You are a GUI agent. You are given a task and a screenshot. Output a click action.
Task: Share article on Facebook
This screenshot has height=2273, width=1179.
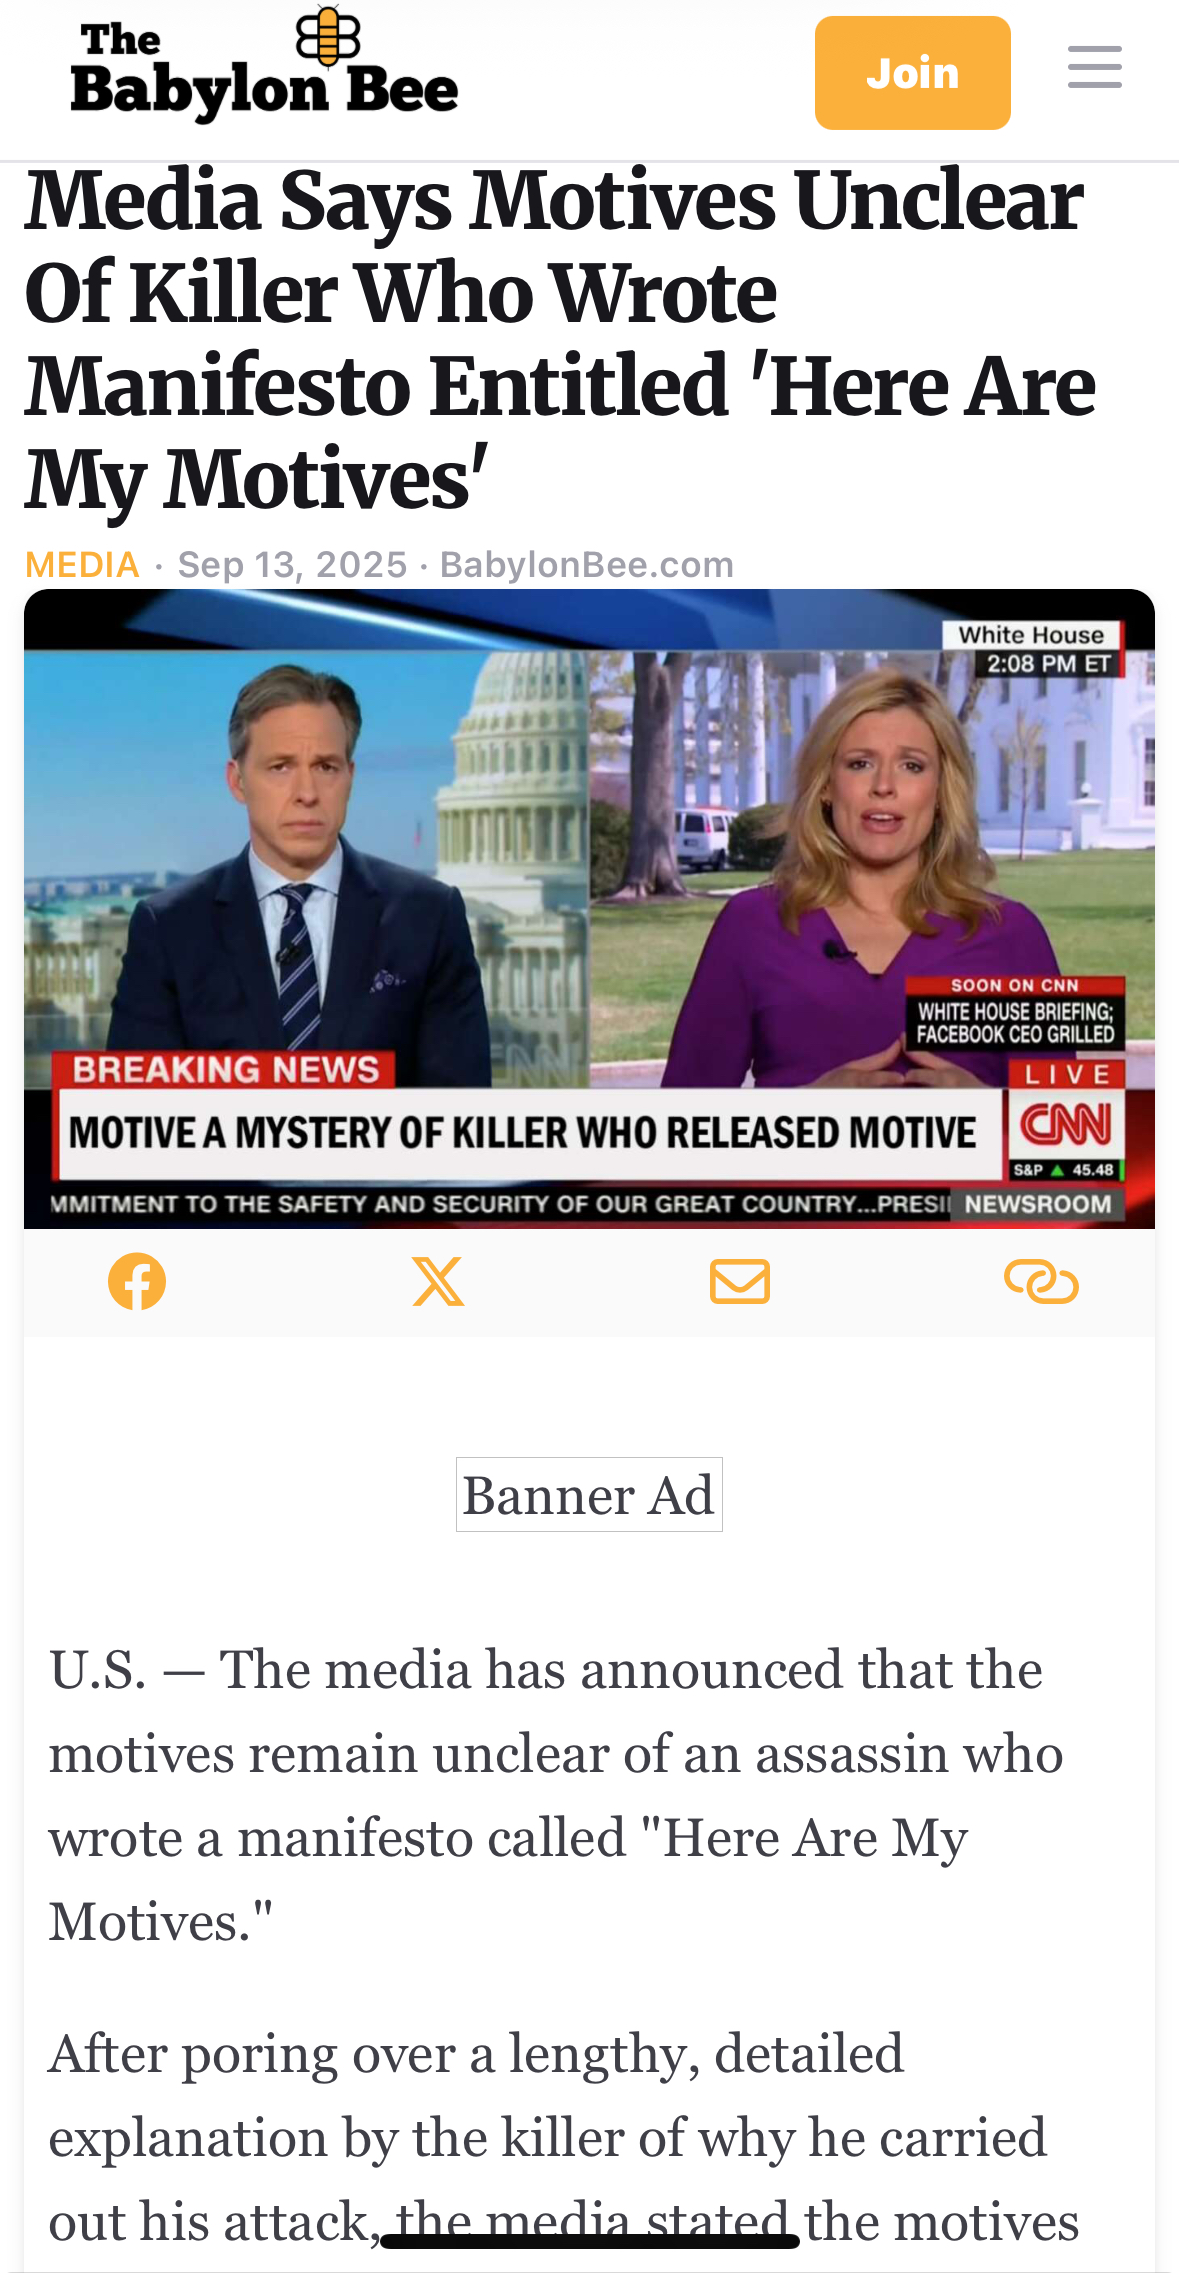(137, 1281)
